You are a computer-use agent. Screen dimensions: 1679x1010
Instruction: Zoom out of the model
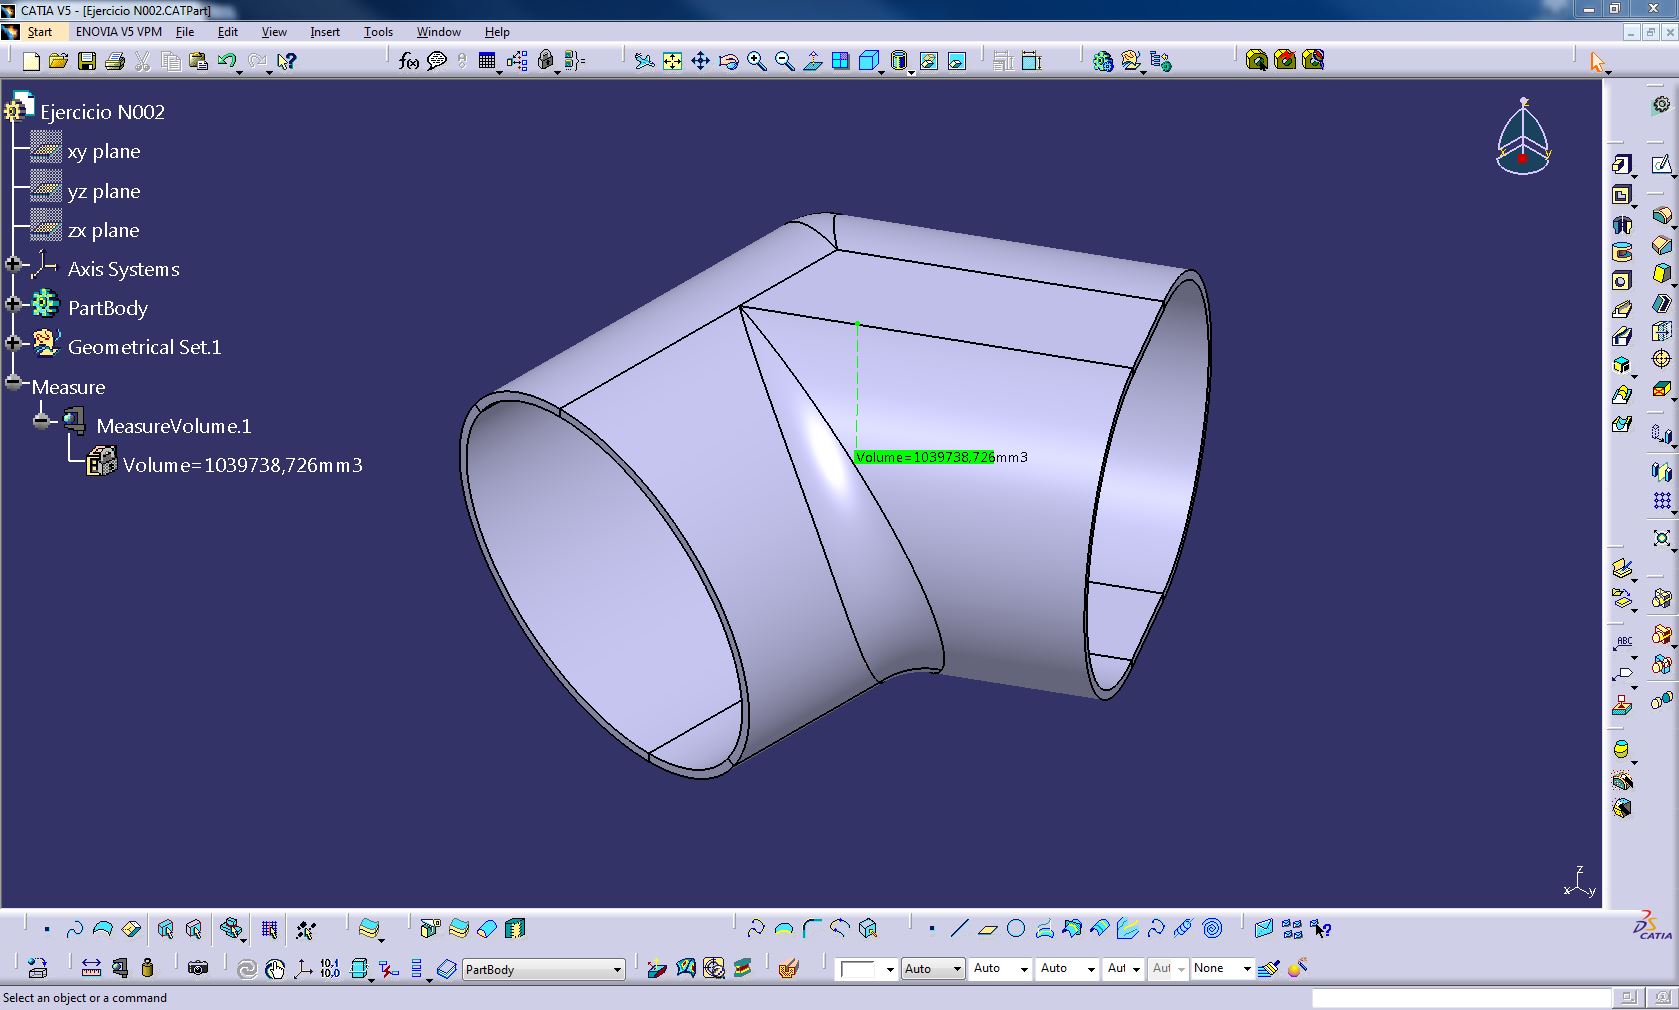784,61
